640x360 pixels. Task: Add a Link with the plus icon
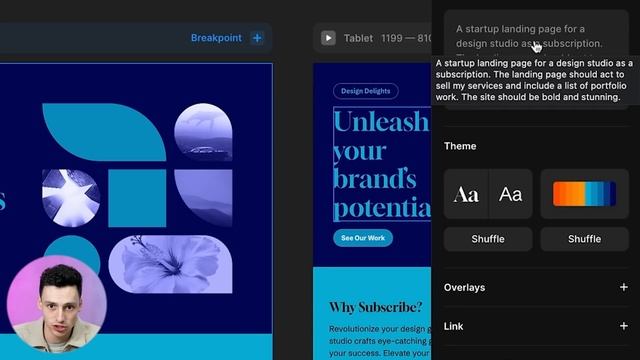[623, 326]
